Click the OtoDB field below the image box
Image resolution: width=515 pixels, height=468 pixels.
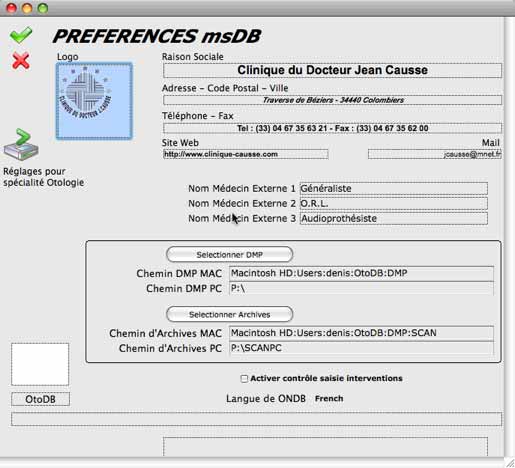[40, 399]
